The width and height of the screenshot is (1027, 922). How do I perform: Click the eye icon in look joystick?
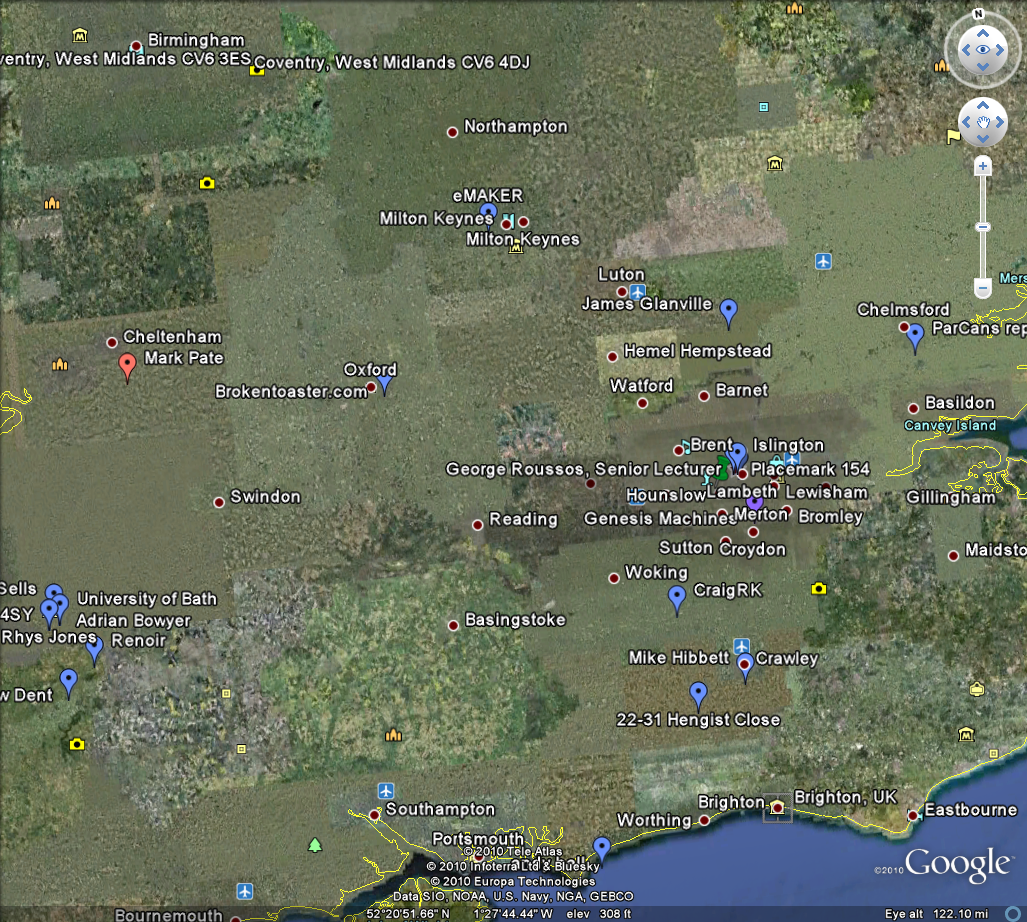click(982, 50)
